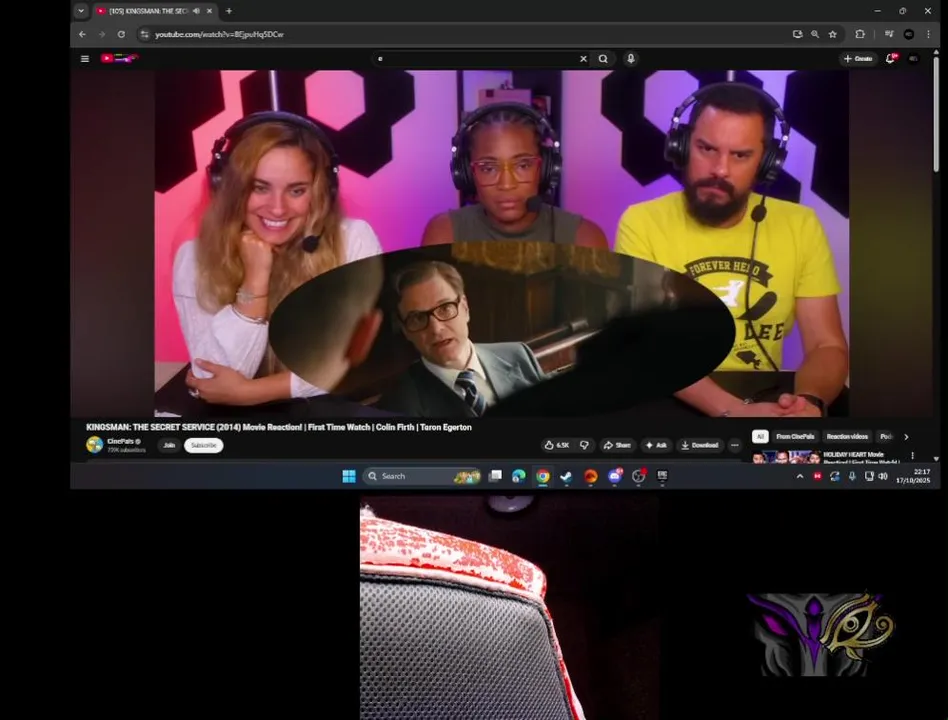Share the Kingsman reaction video
Screen dimensions: 948x720
click(617, 445)
